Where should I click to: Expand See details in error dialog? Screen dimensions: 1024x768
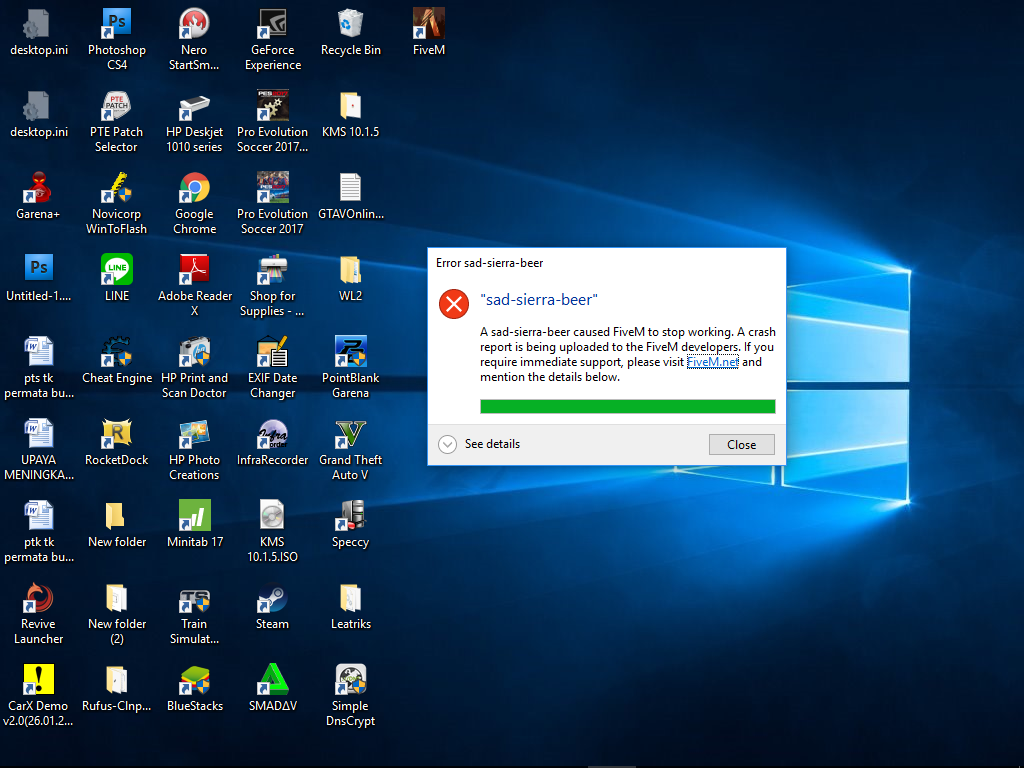(x=479, y=444)
